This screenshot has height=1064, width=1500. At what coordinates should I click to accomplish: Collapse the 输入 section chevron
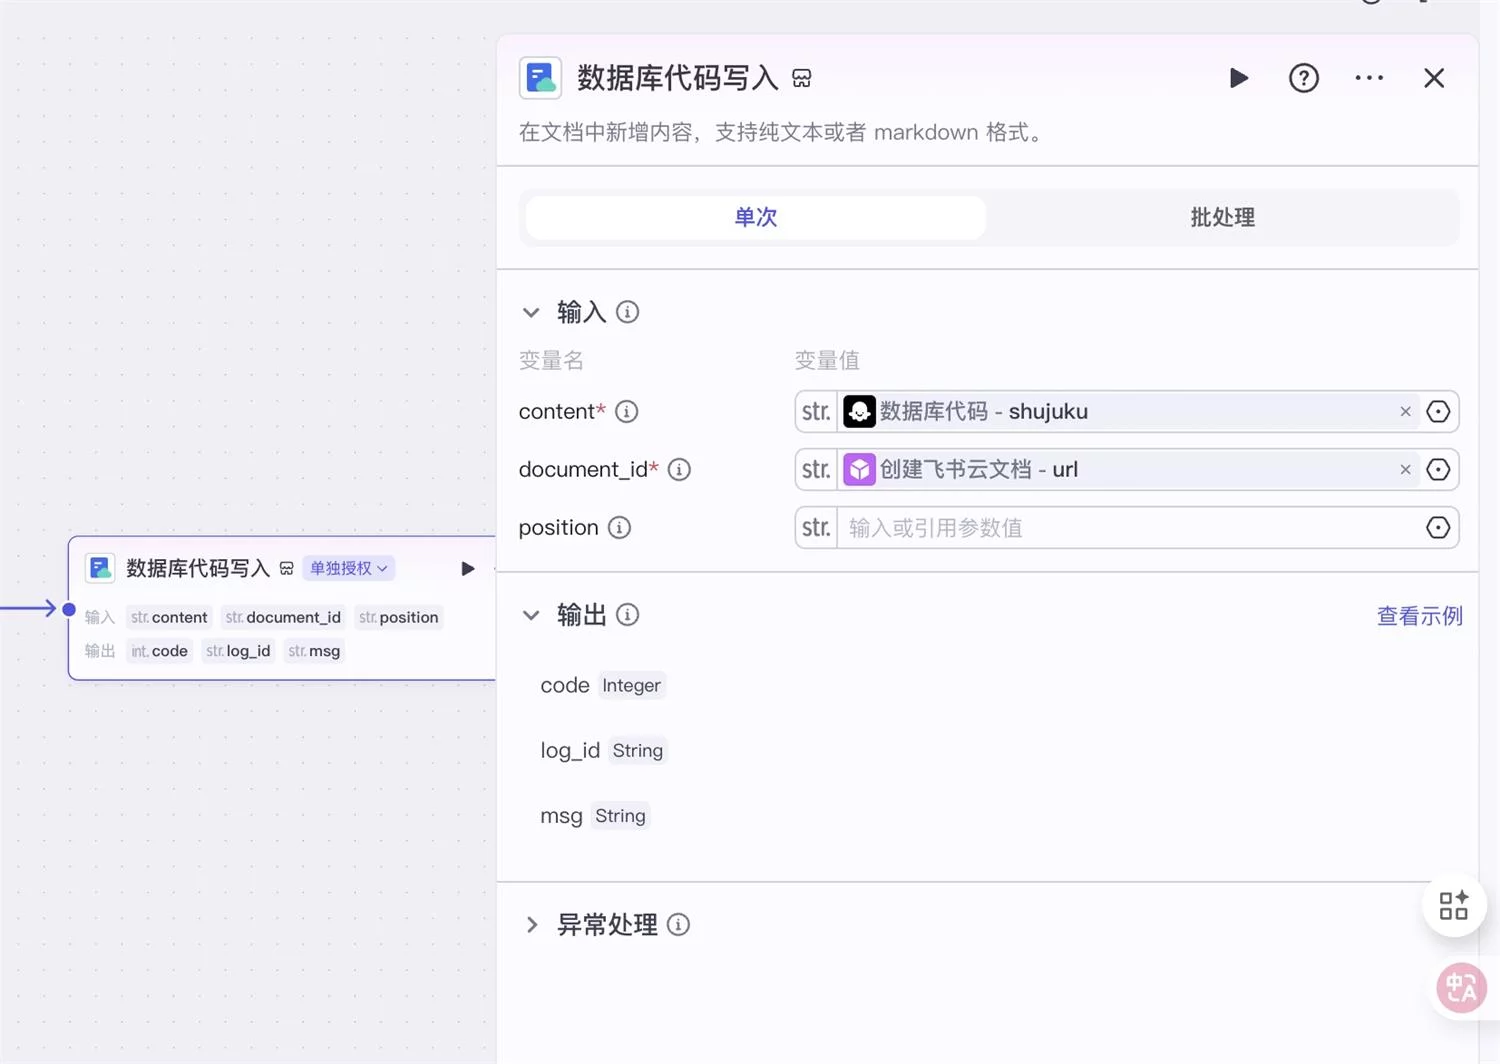click(x=531, y=312)
